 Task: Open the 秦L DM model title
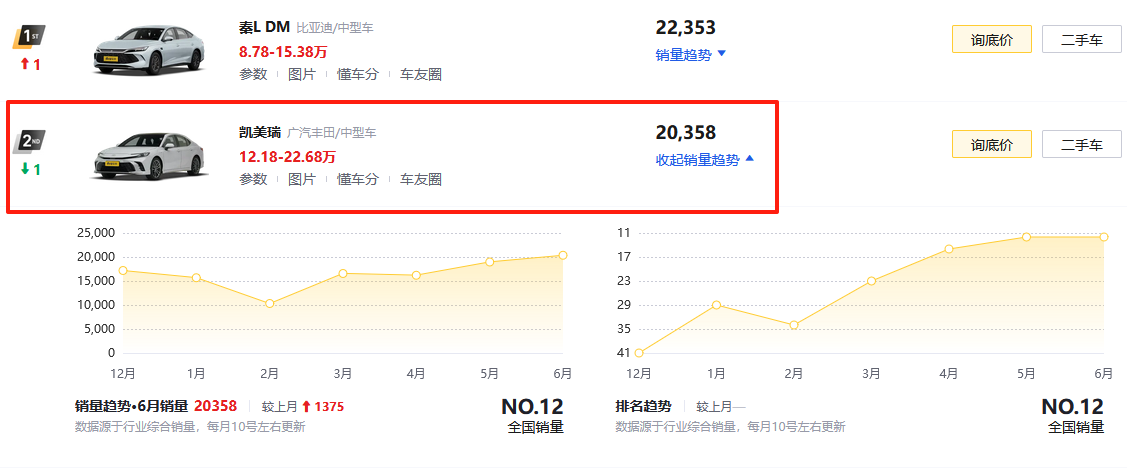(264, 27)
